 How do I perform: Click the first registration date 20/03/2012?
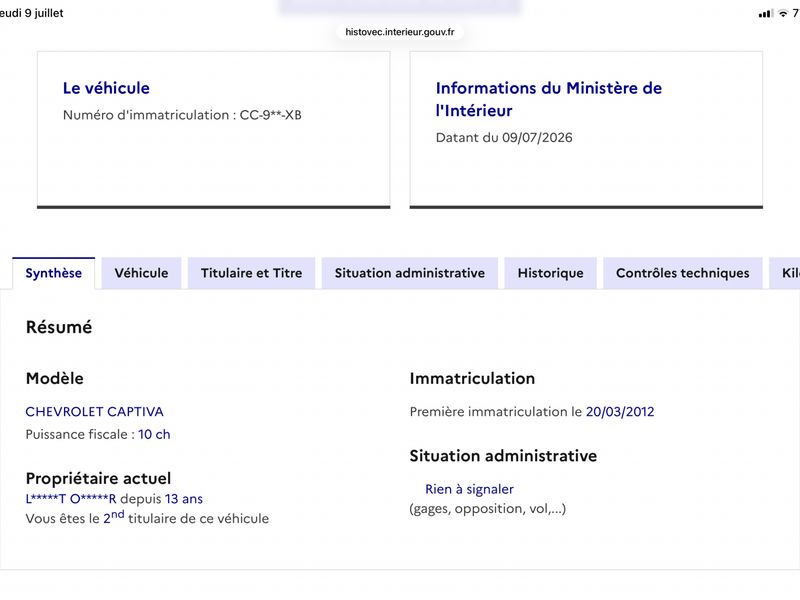(620, 412)
